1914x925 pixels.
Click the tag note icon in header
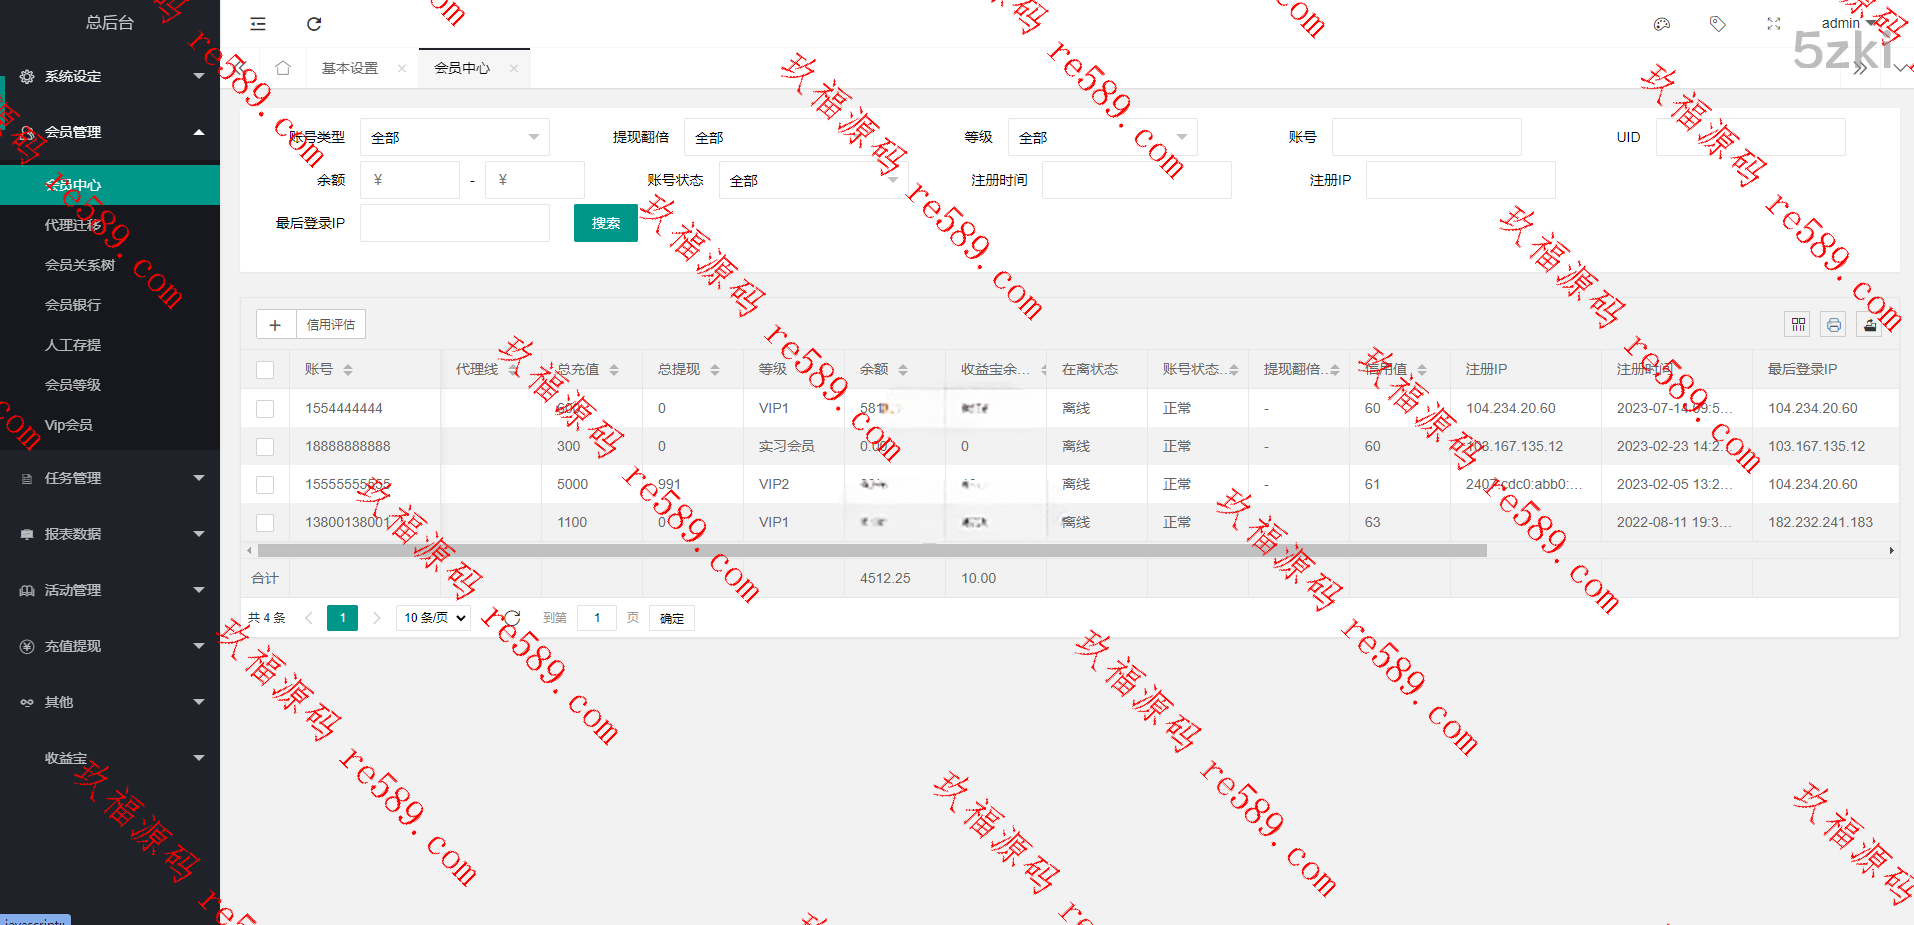(x=1717, y=24)
